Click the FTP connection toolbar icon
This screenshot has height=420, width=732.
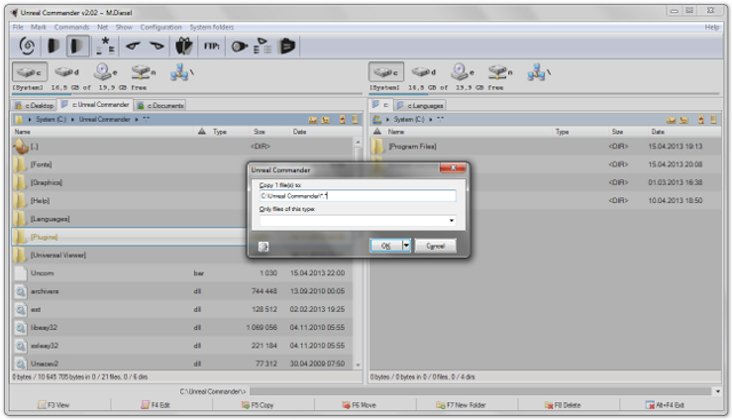tap(212, 47)
